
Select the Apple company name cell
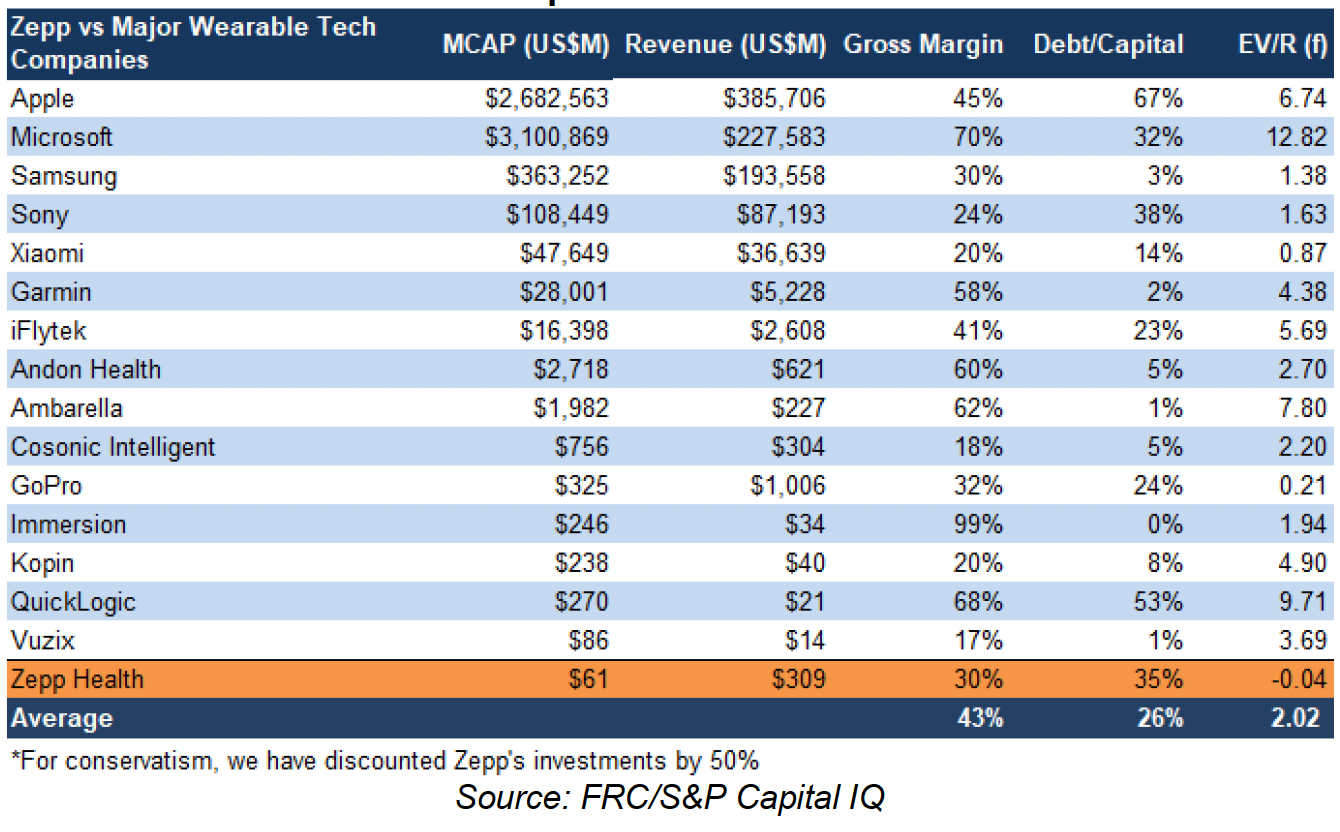pyautogui.click(x=42, y=99)
